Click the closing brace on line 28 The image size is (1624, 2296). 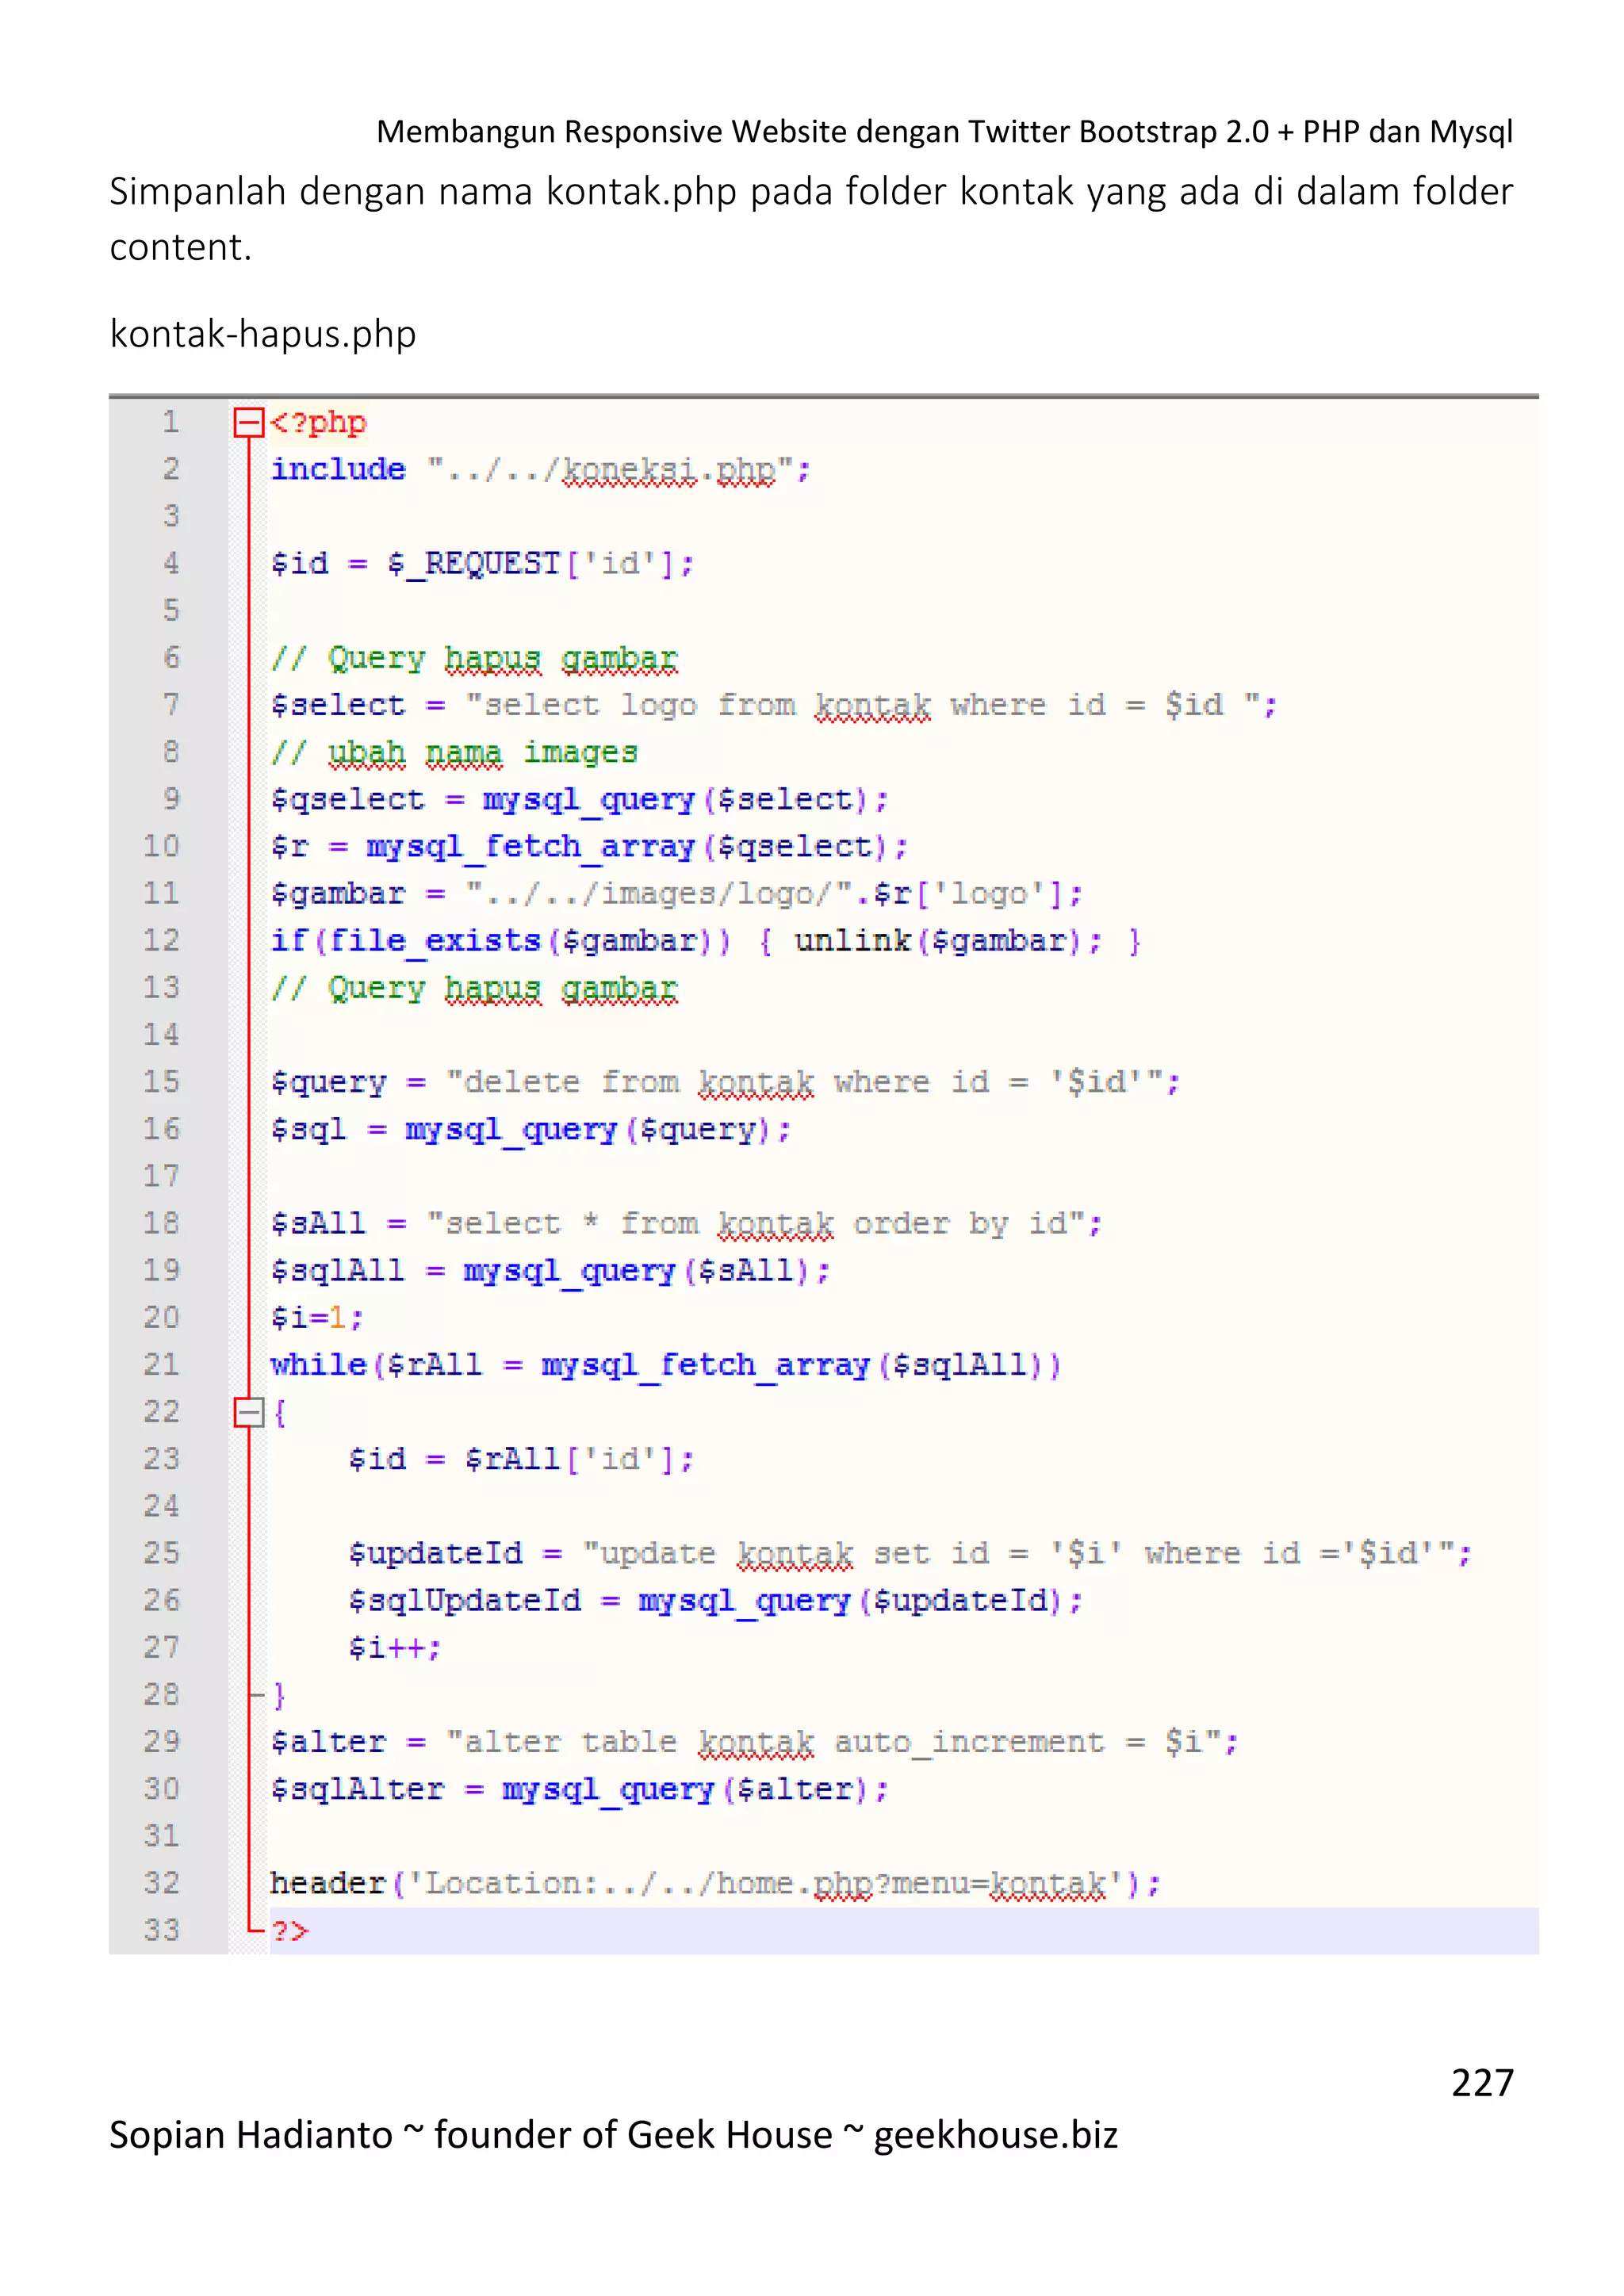(279, 1695)
